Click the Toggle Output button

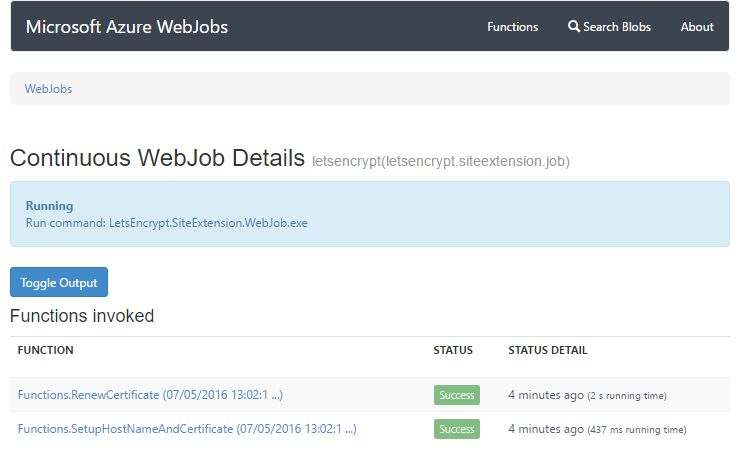tap(59, 282)
